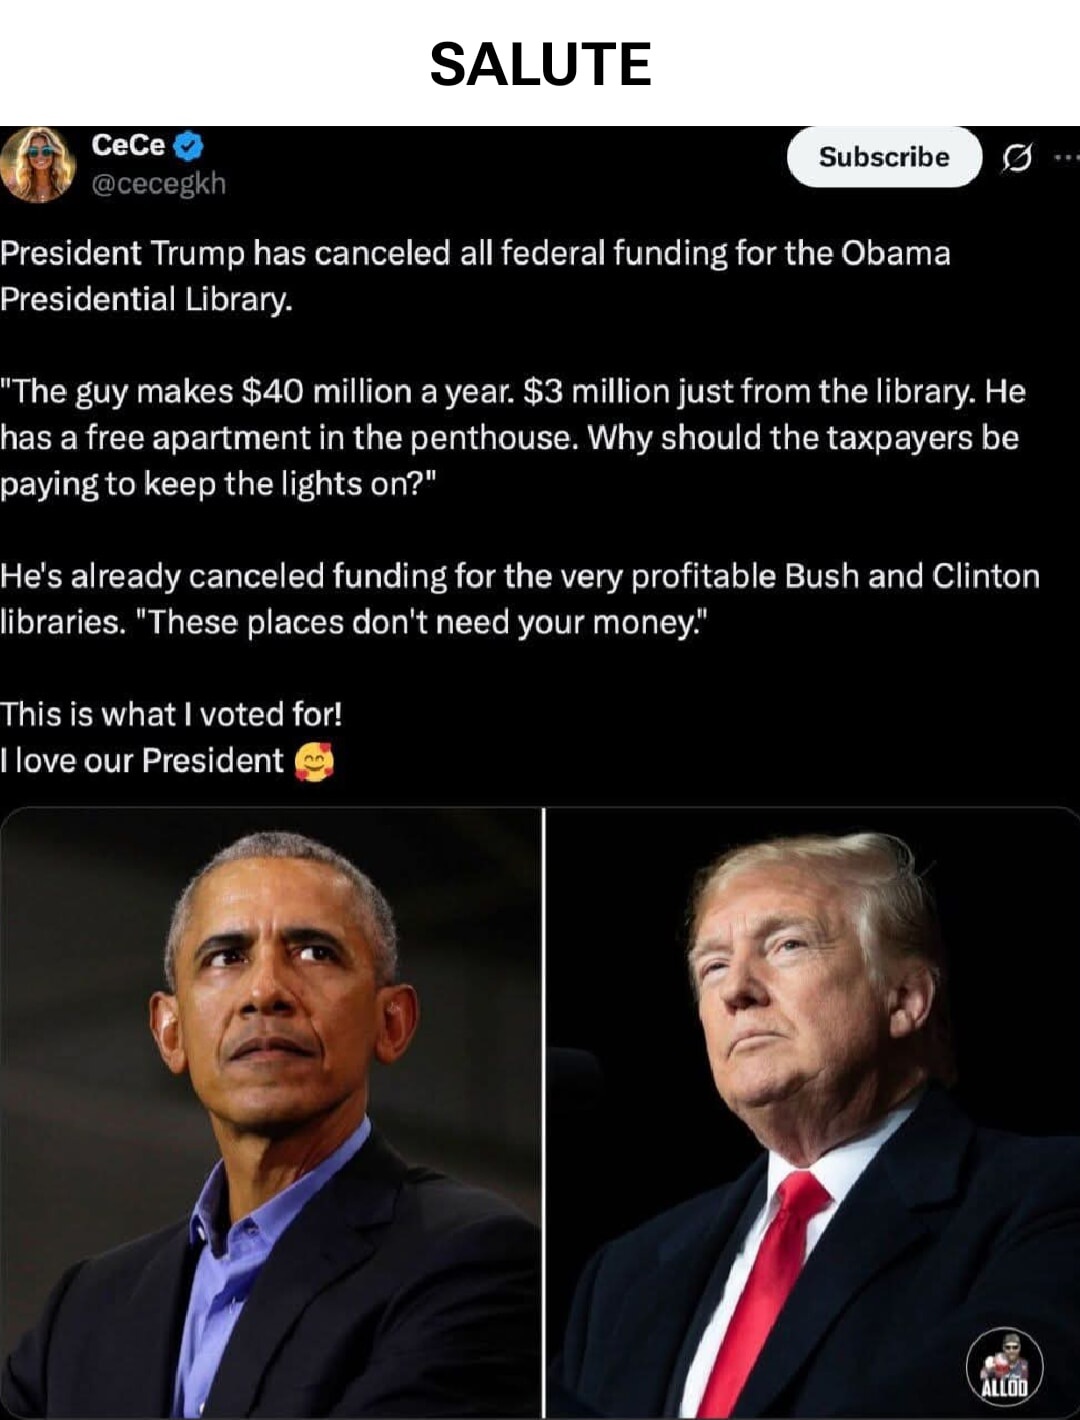Viewport: 1080px width, 1420px height.
Task: Open the left photo of man in blue shirt
Action: coord(270,1112)
